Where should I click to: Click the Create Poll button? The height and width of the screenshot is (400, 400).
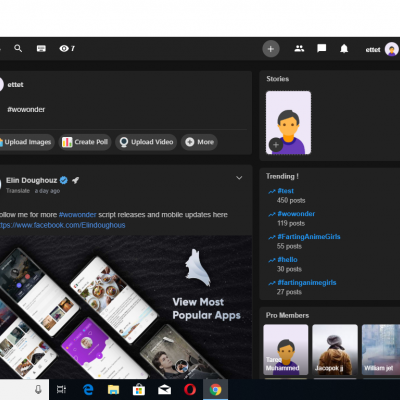tap(85, 142)
